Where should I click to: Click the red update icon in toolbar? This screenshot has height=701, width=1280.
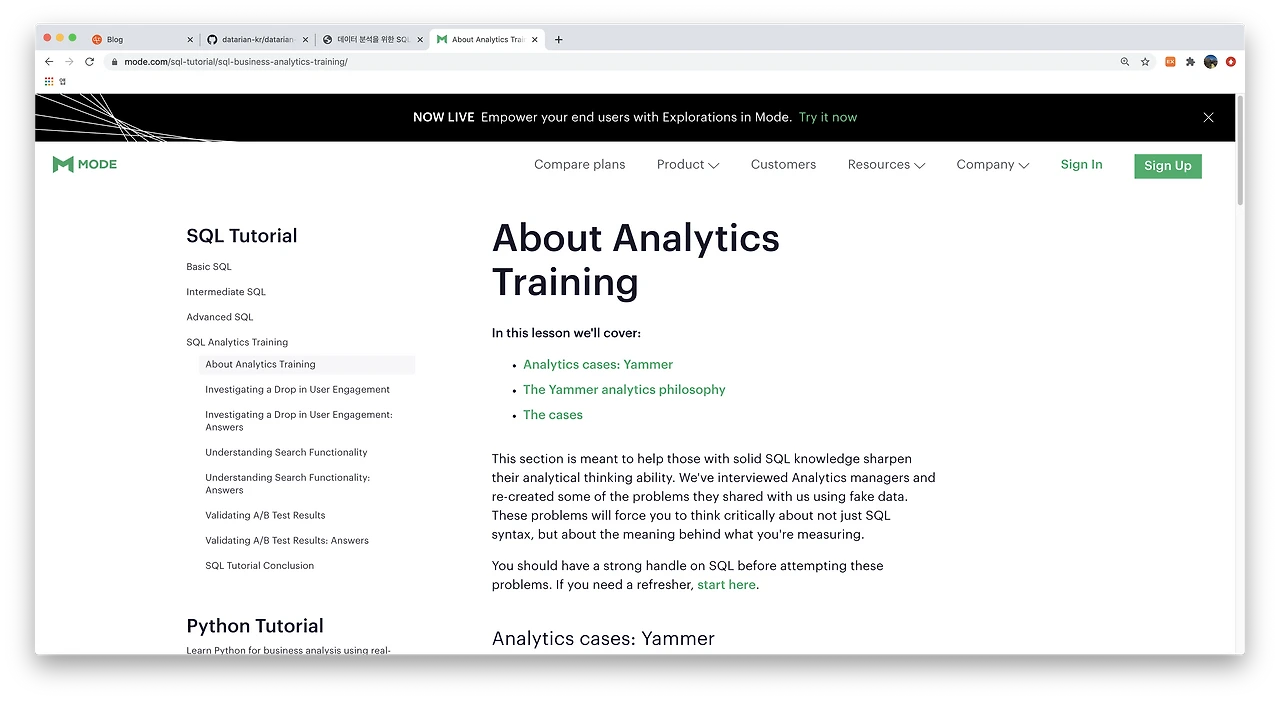tap(1231, 62)
